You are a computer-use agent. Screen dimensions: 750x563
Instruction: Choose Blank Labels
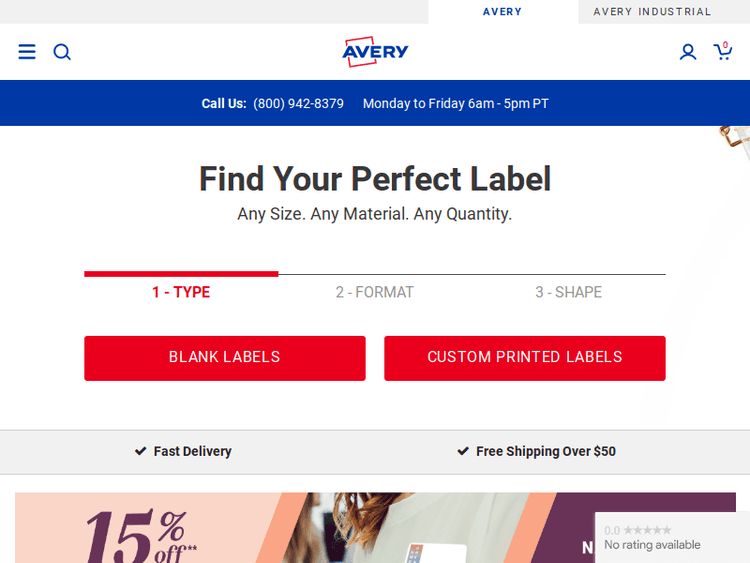click(224, 357)
